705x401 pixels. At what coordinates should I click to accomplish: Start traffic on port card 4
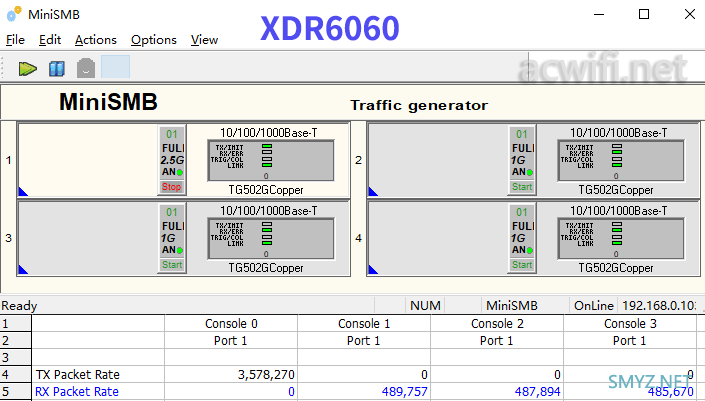pyautogui.click(x=522, y=265)
